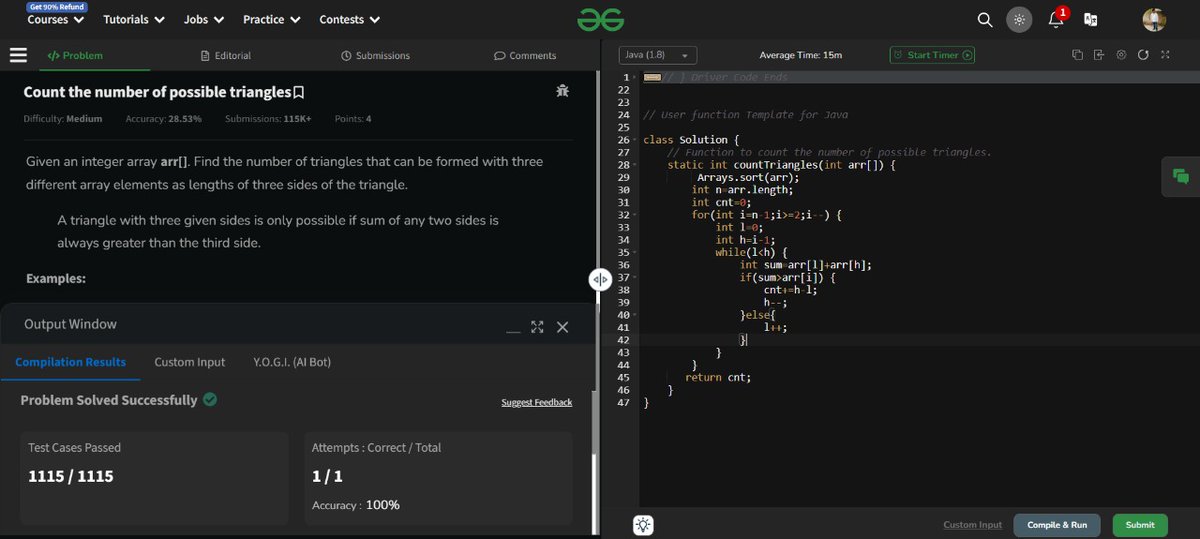The image size is (1200, 539).
Task: Click the editor export arrow icon
Action: point(1099,55)
